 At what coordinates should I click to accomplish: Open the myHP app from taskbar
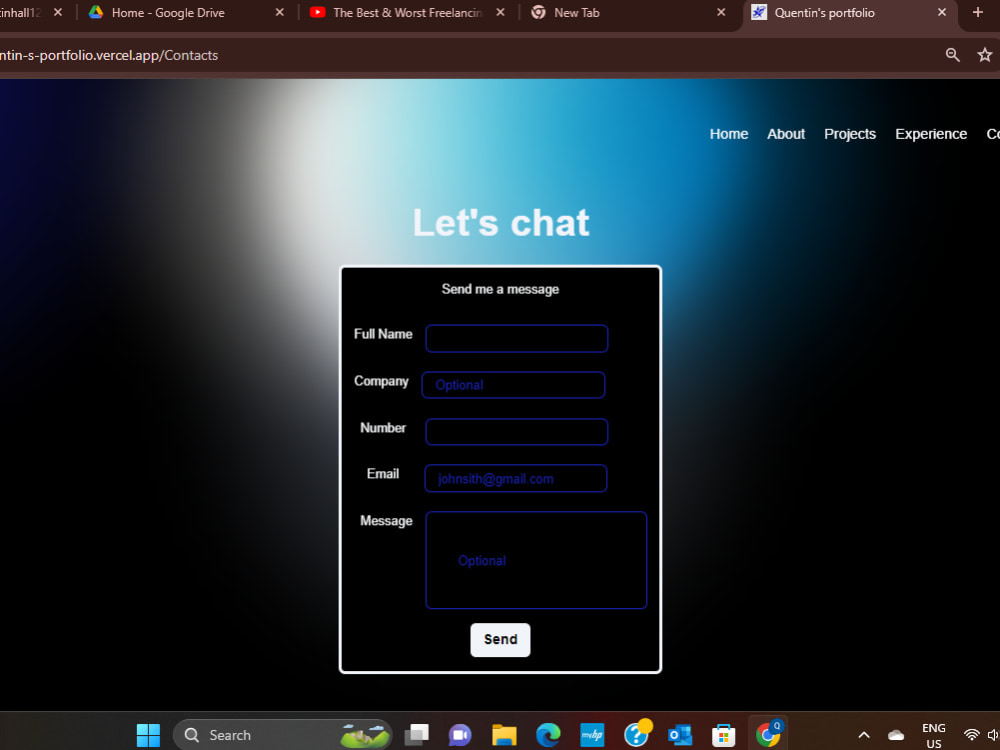pyautogui.click(x=592, y=735)
